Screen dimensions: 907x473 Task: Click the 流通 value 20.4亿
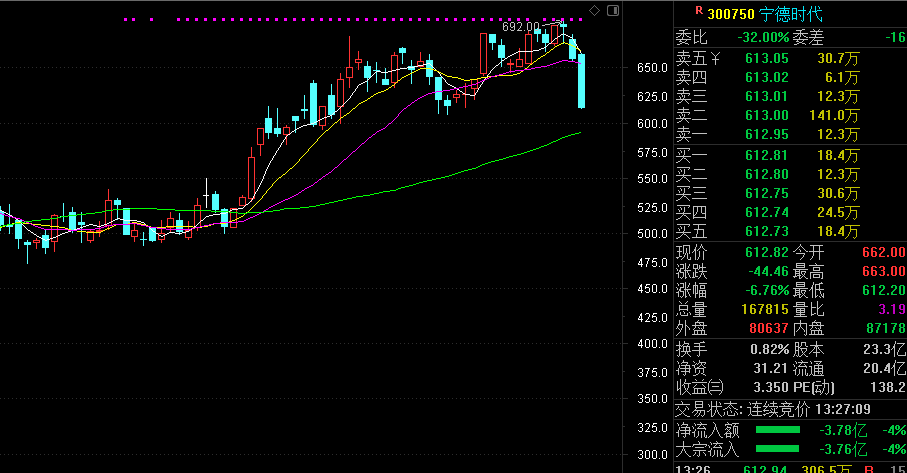[x=884, y=368]
